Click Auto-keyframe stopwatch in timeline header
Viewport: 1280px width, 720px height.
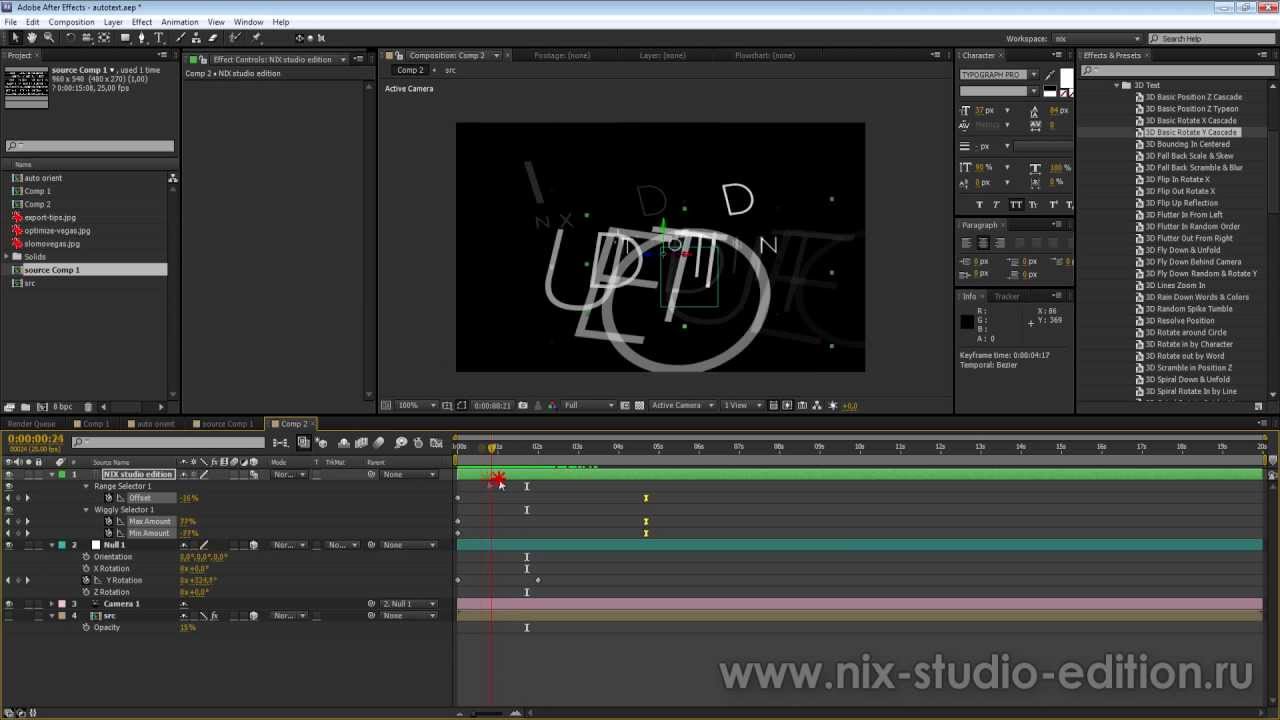tap(419, 442)
